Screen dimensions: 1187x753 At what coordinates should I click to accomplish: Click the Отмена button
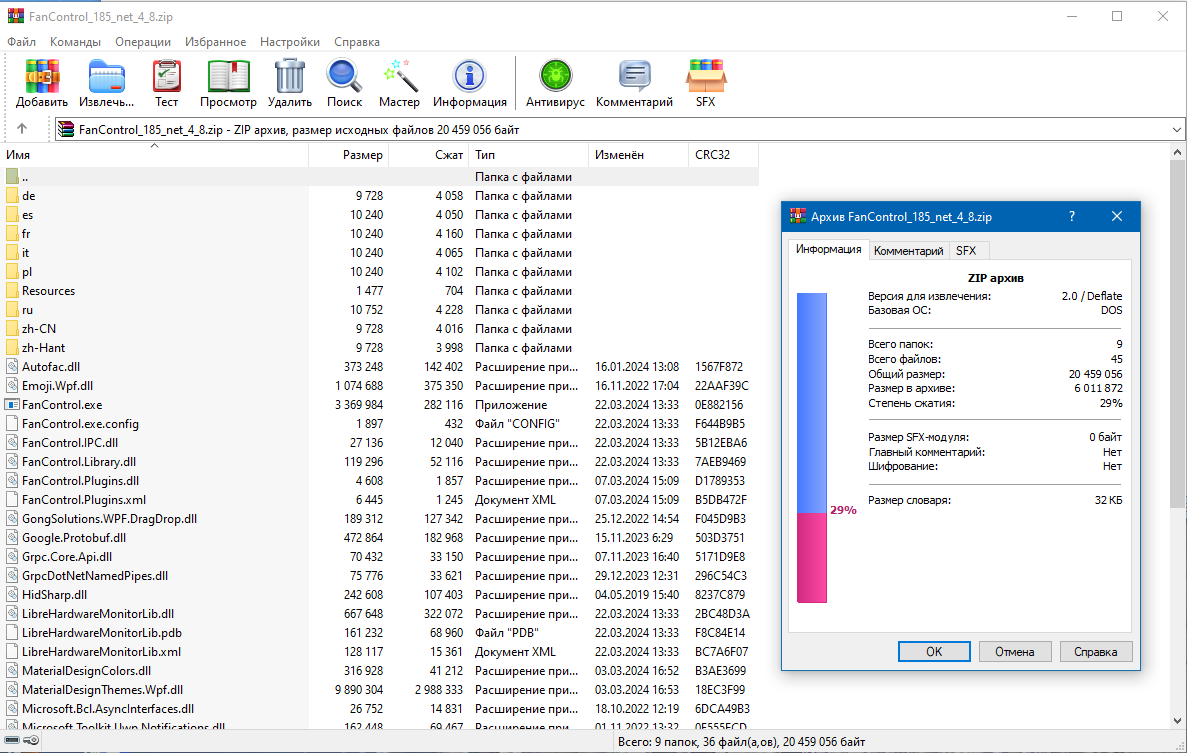tap(1014, 651)
